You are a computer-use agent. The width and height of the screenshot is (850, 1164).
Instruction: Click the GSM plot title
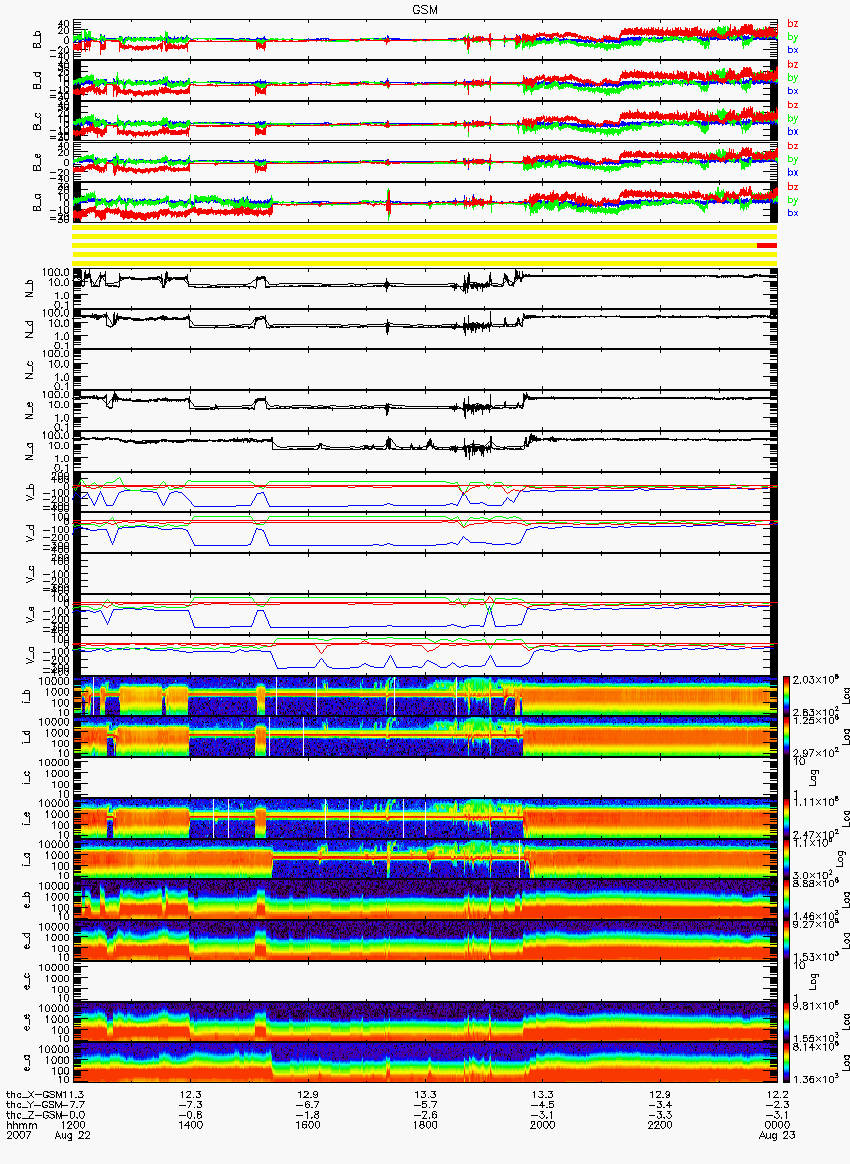[425, 9]
